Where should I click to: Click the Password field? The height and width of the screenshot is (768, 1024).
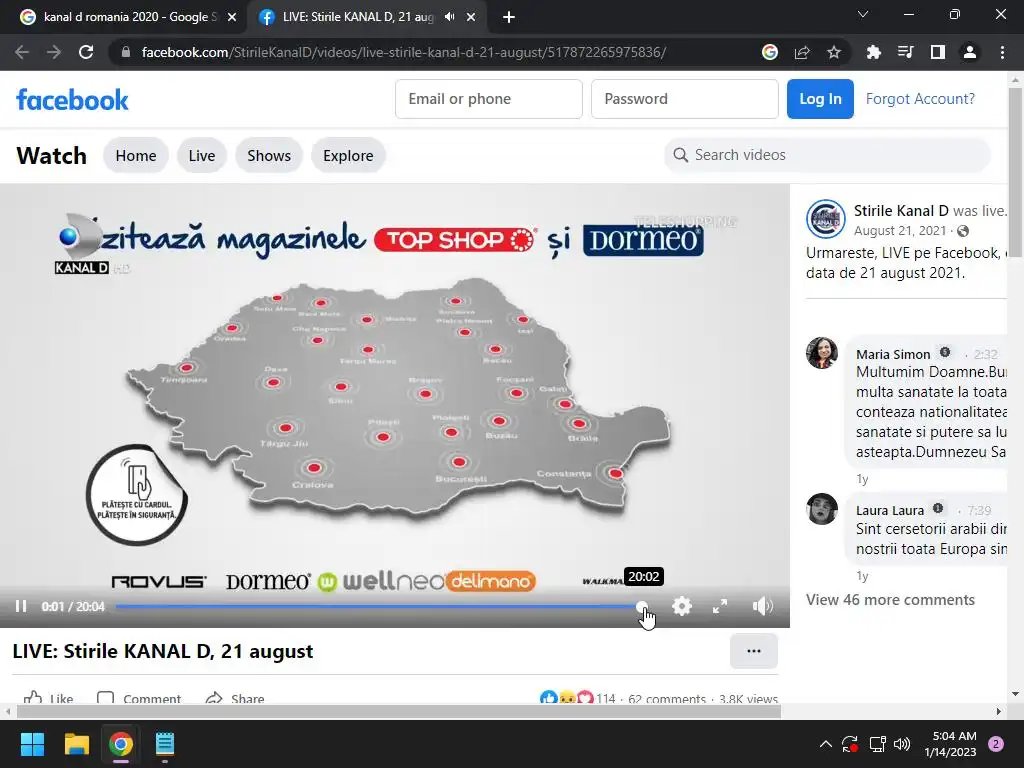[x=684, y=99]
